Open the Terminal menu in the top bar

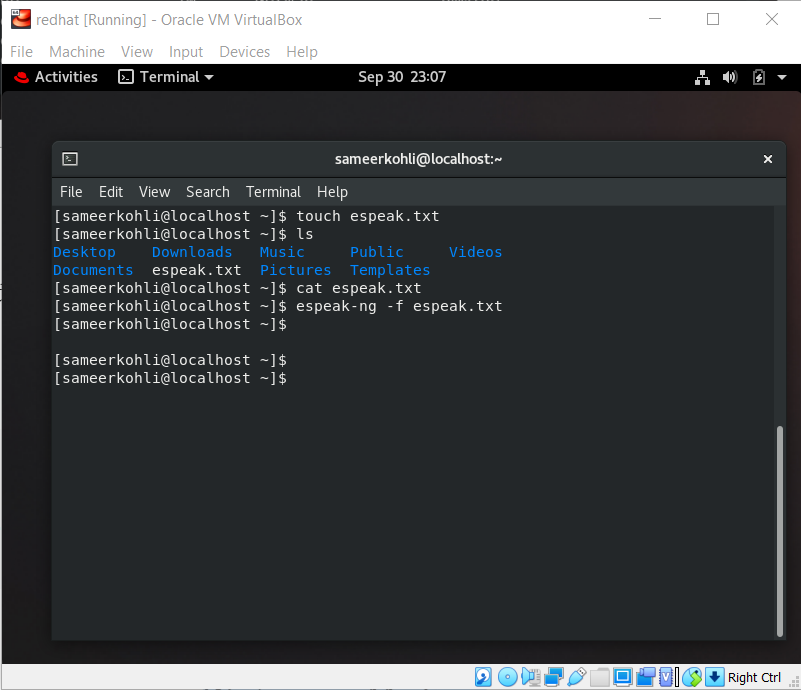click(165, 77)
